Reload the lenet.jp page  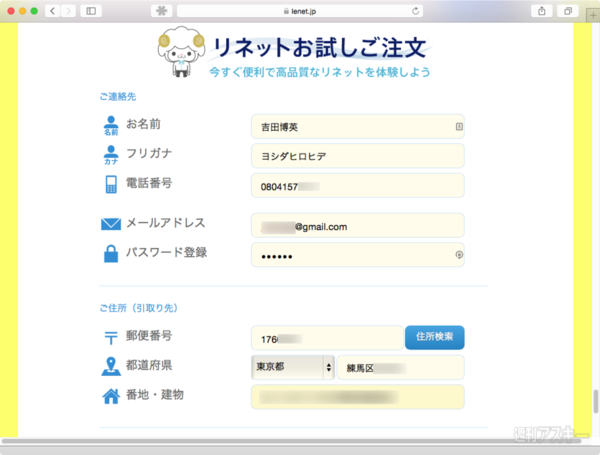pos(415,11)
